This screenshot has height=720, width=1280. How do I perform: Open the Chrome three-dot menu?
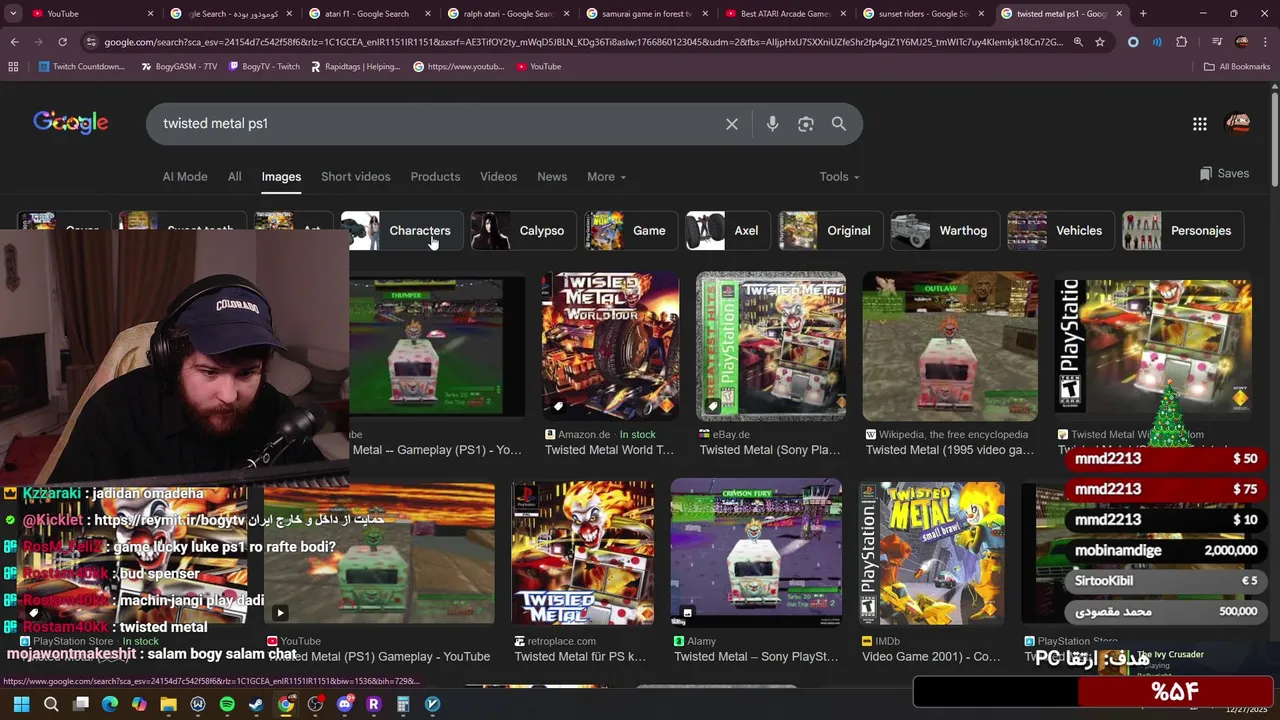[1265, 42]
